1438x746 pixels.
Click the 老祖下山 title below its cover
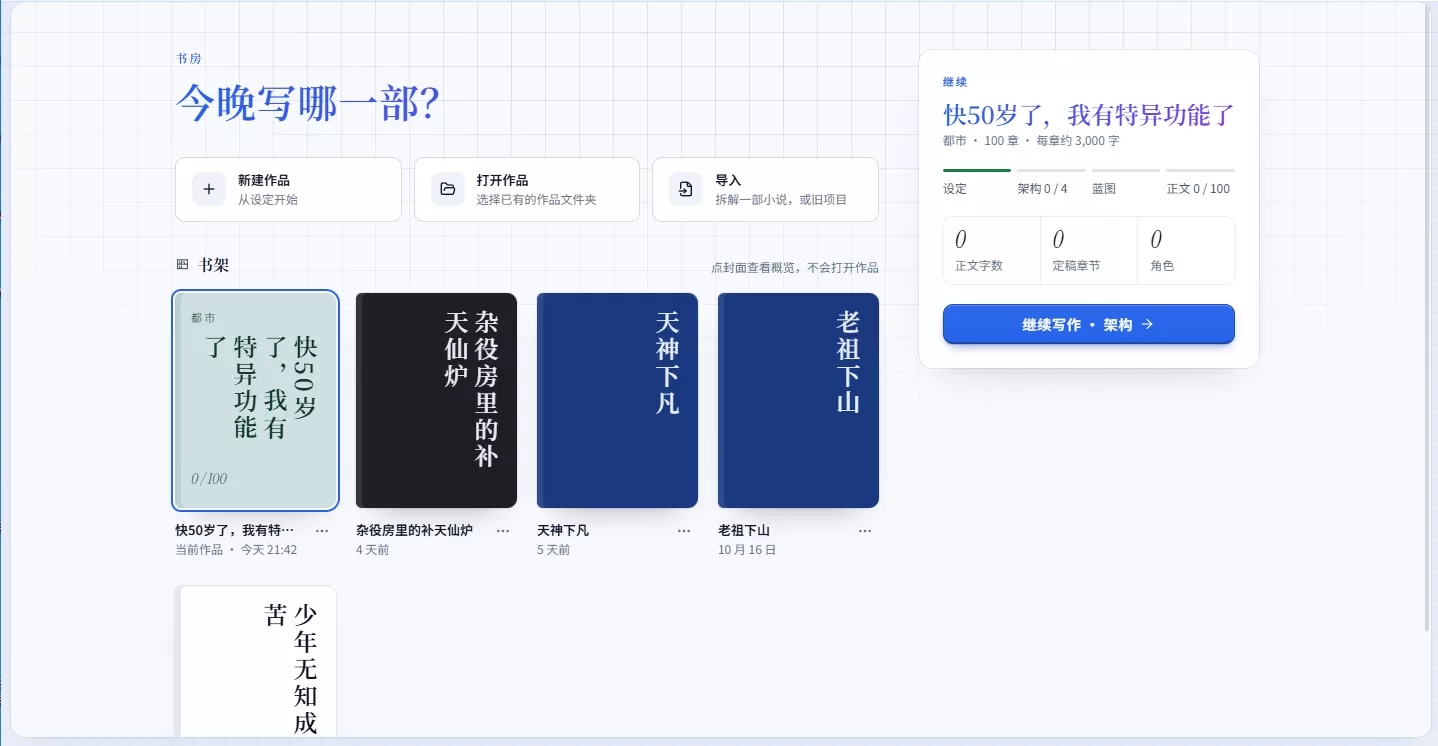pos(744,530)
